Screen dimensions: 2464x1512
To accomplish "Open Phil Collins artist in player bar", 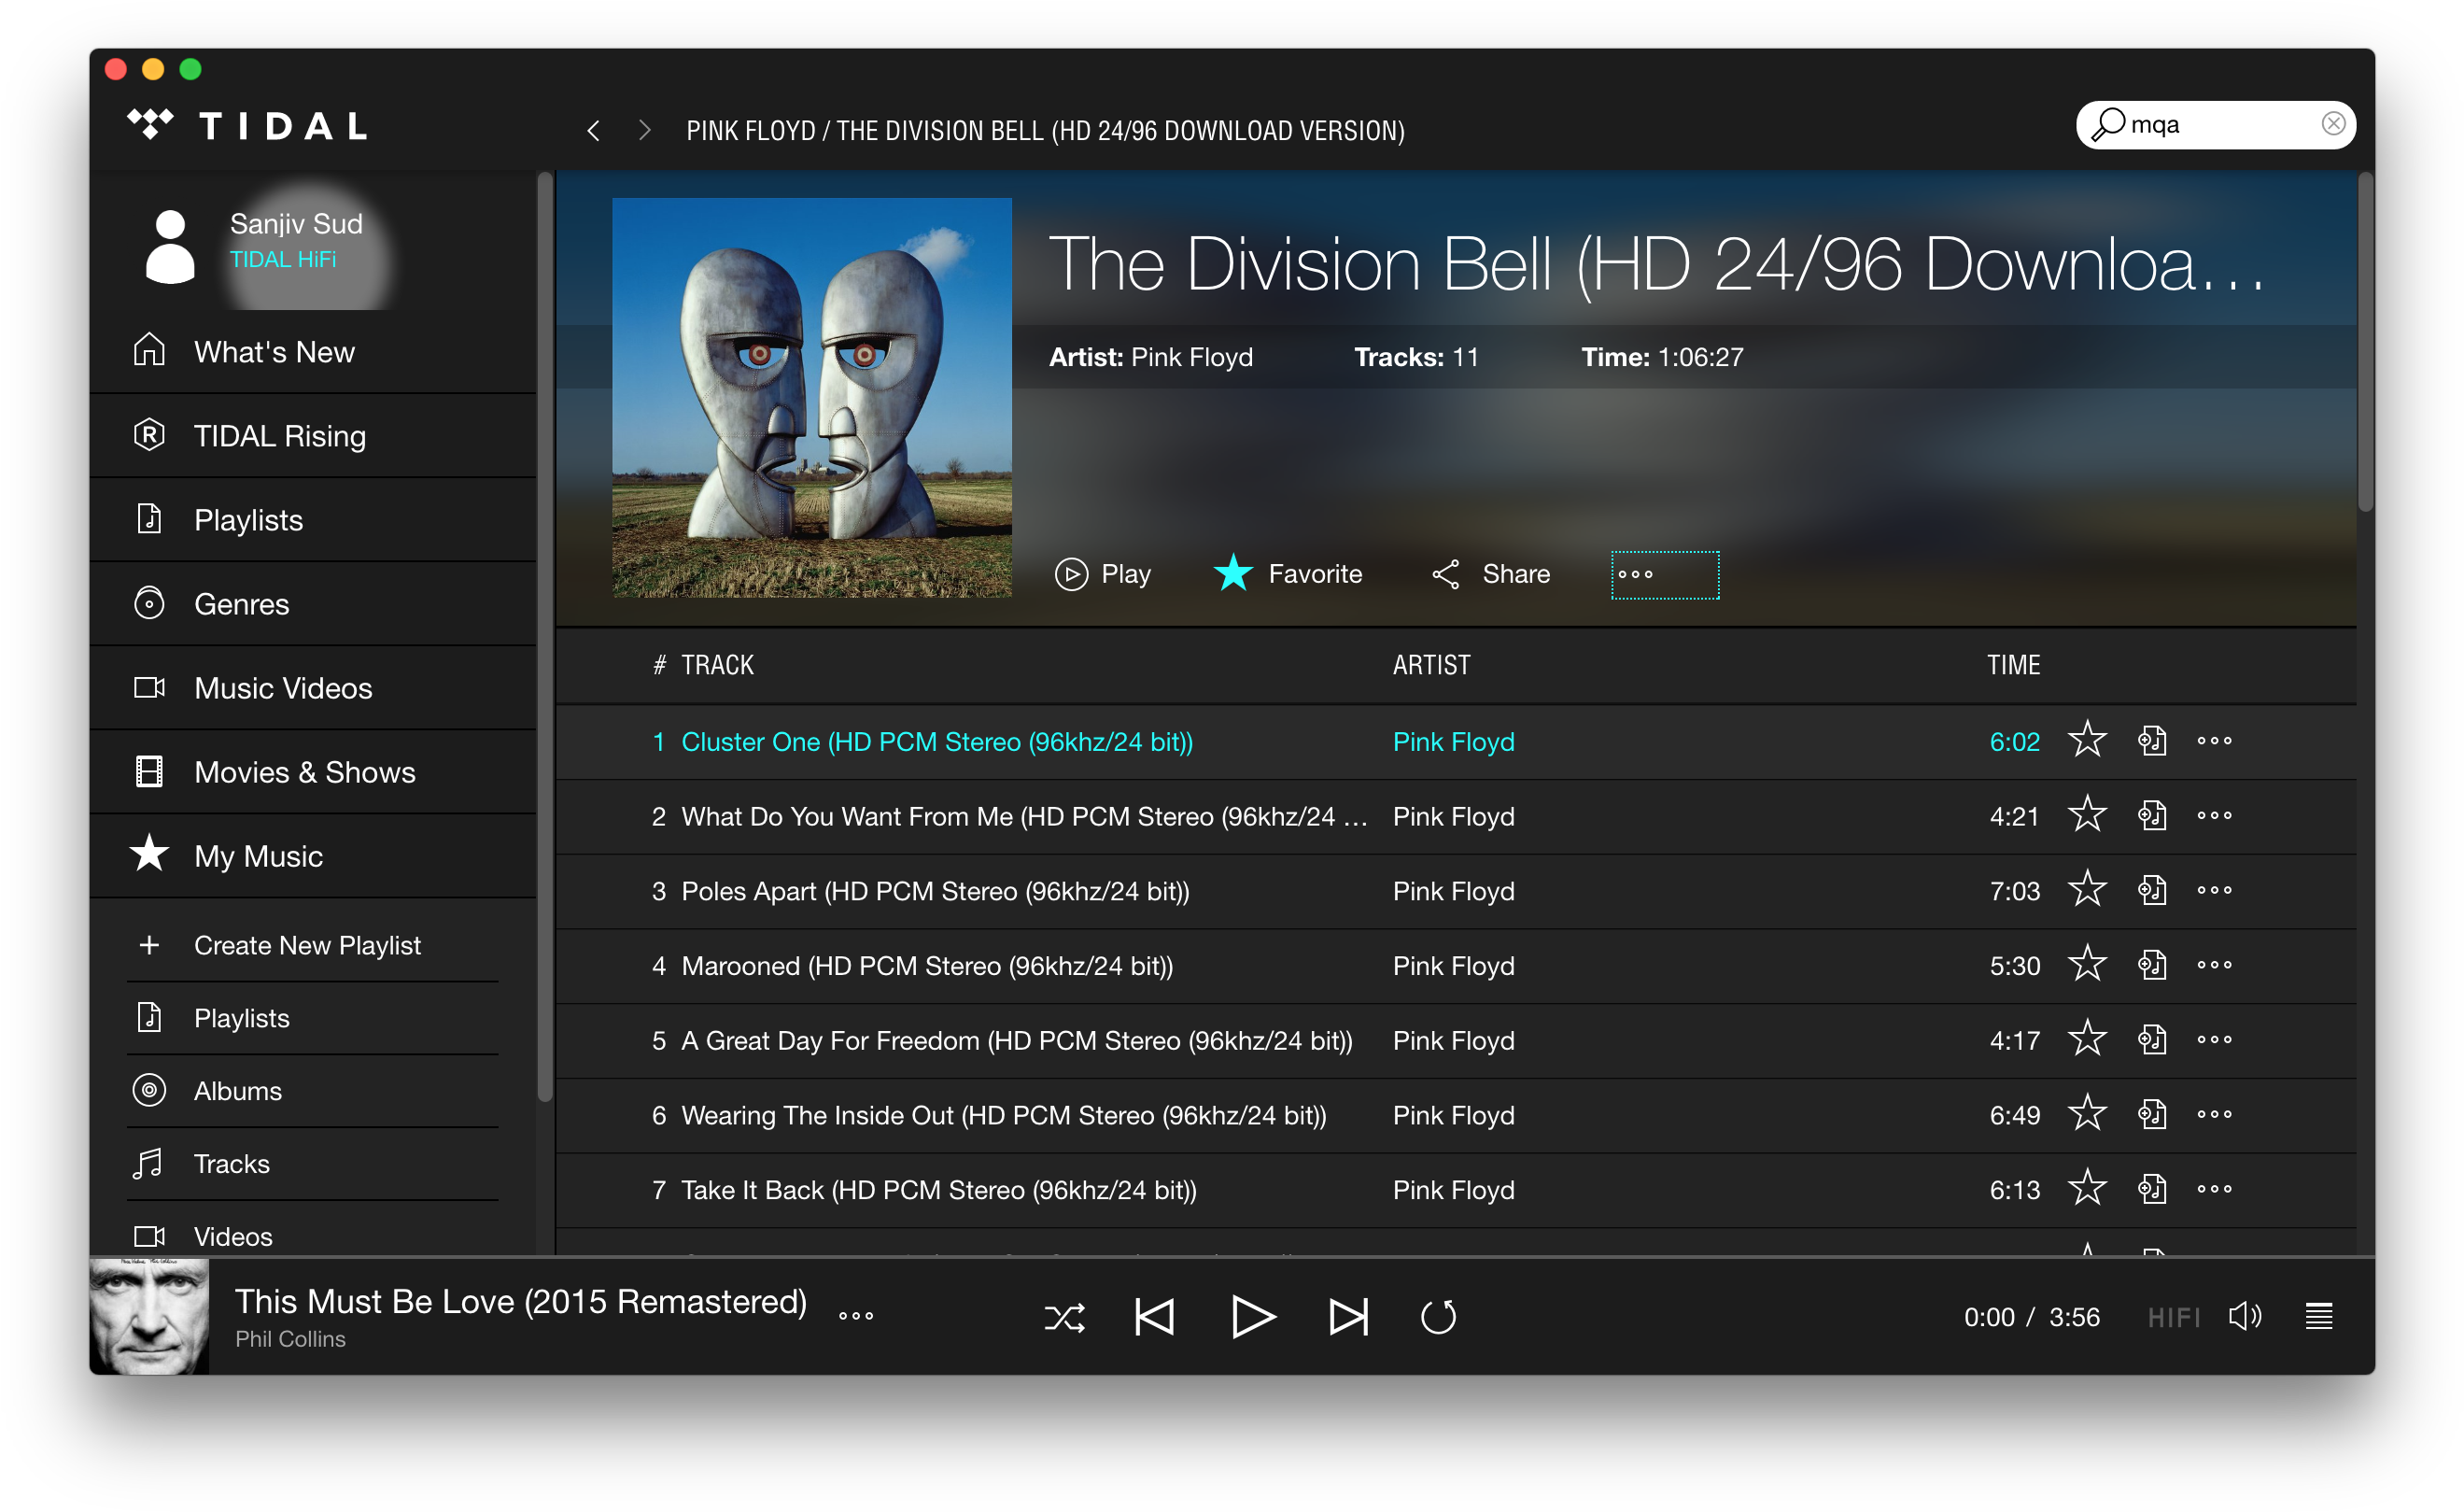I will [290, 1339].
